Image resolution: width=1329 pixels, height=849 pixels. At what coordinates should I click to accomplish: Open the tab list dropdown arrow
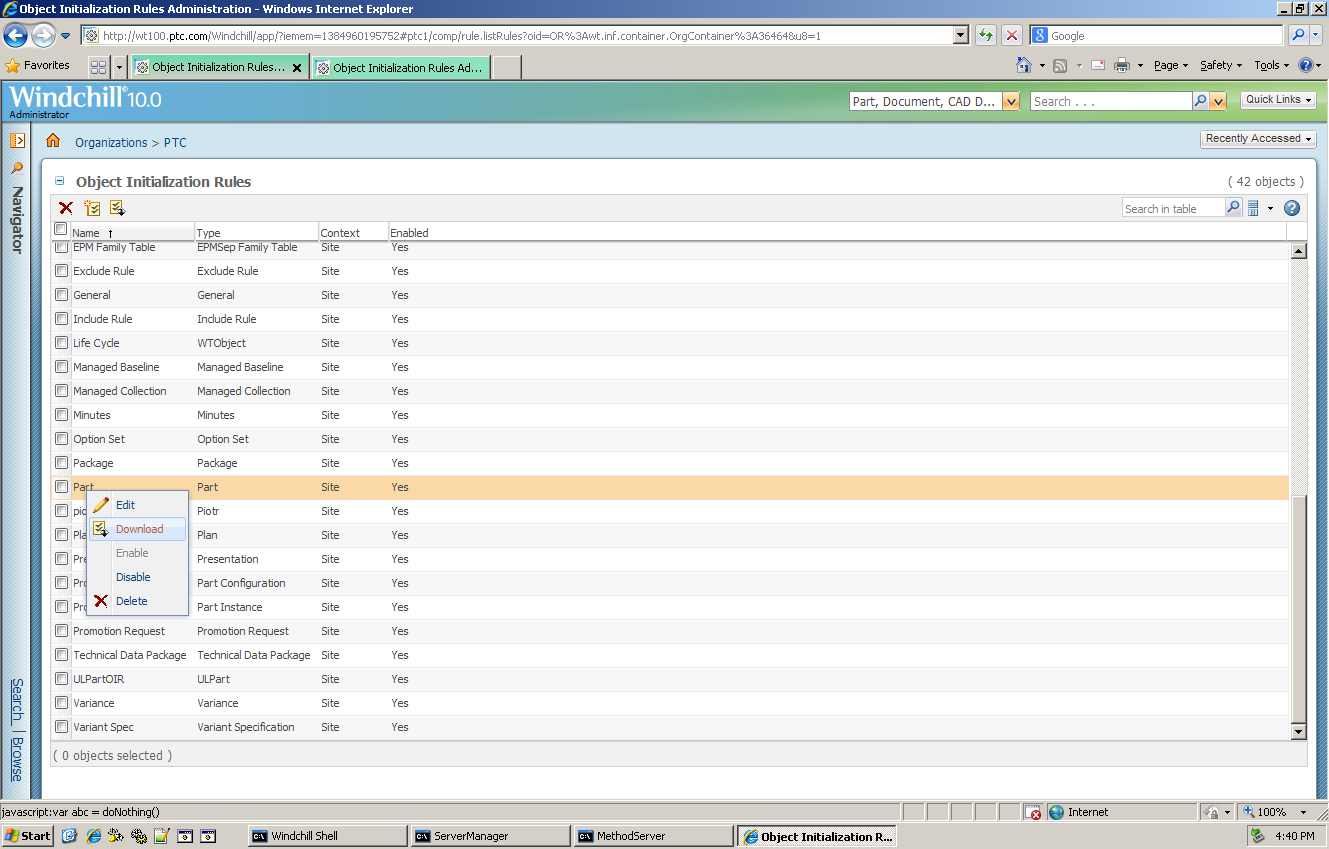tap(120, 67)
